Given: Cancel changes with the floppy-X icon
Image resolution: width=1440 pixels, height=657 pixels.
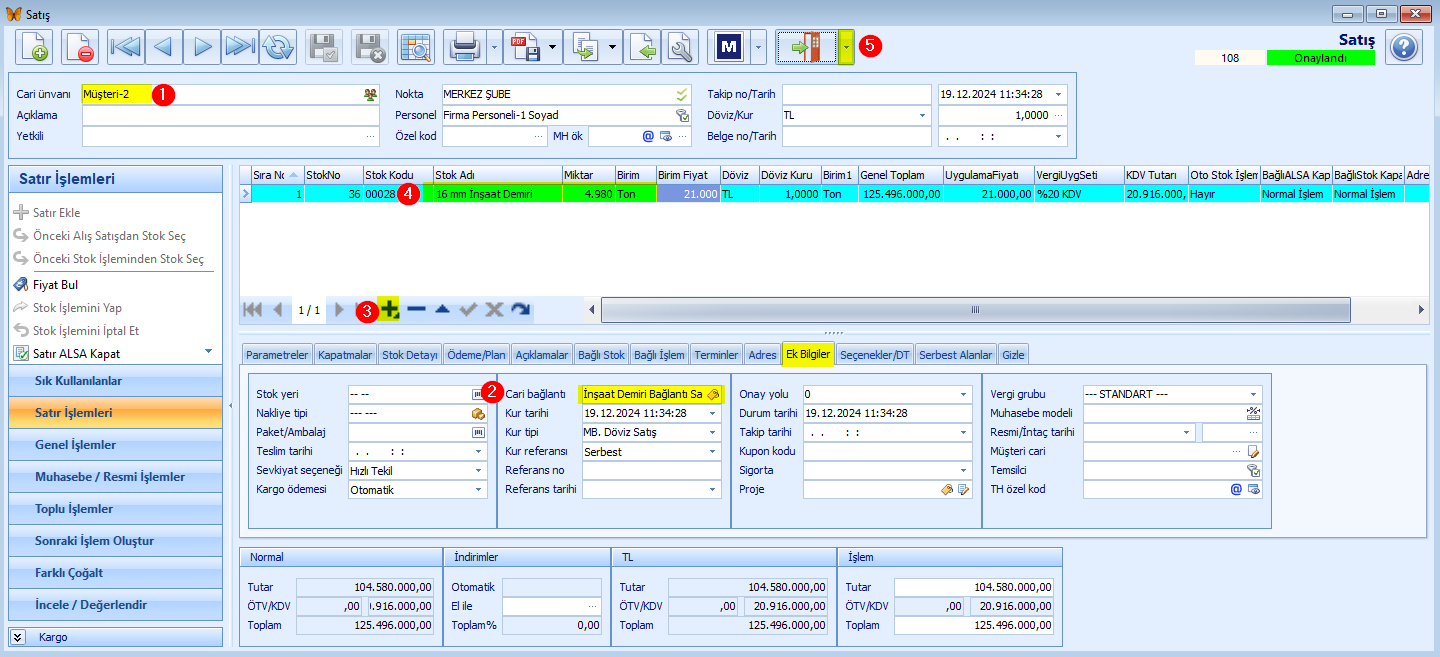Looking at the screenshot, I should [x=370, y=47].
